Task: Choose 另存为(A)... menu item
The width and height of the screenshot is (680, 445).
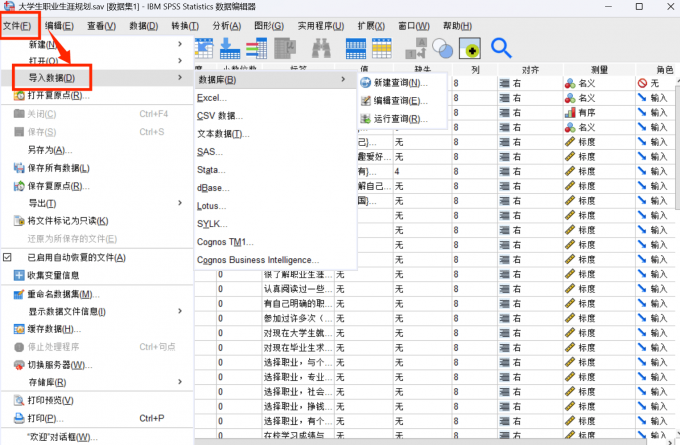Action: click(x=98, y=150)
